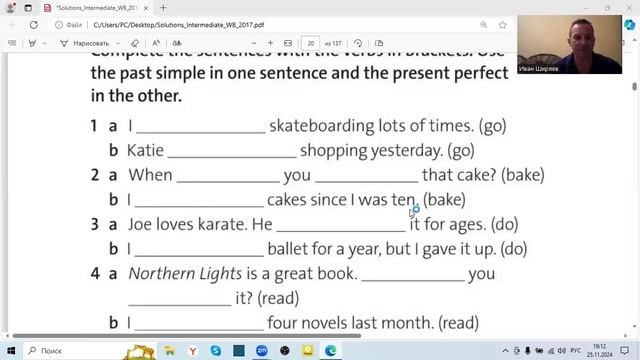Rotate the PDF page

pyautogui.click(x=358, y=43)
